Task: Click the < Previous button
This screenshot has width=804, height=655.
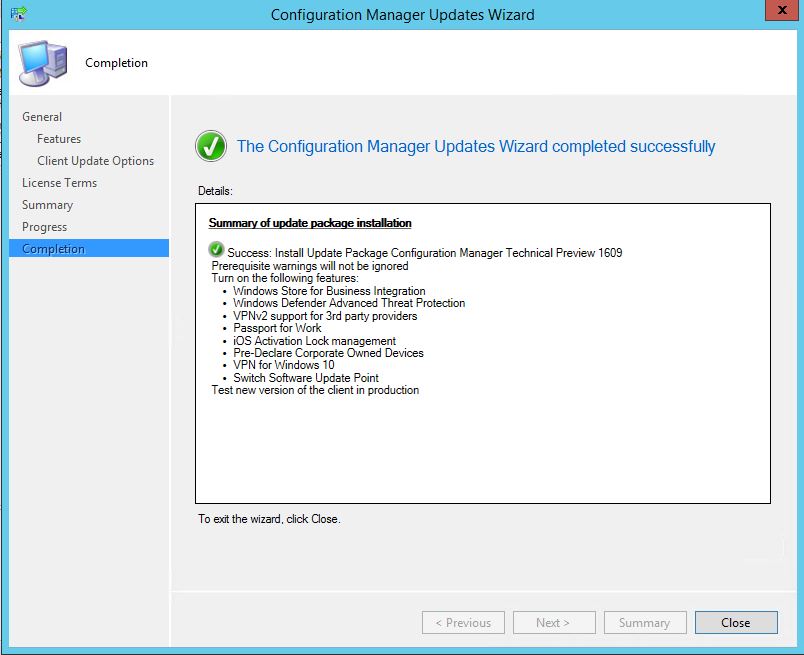Action: pyautogui.click(x=463, y=622)
